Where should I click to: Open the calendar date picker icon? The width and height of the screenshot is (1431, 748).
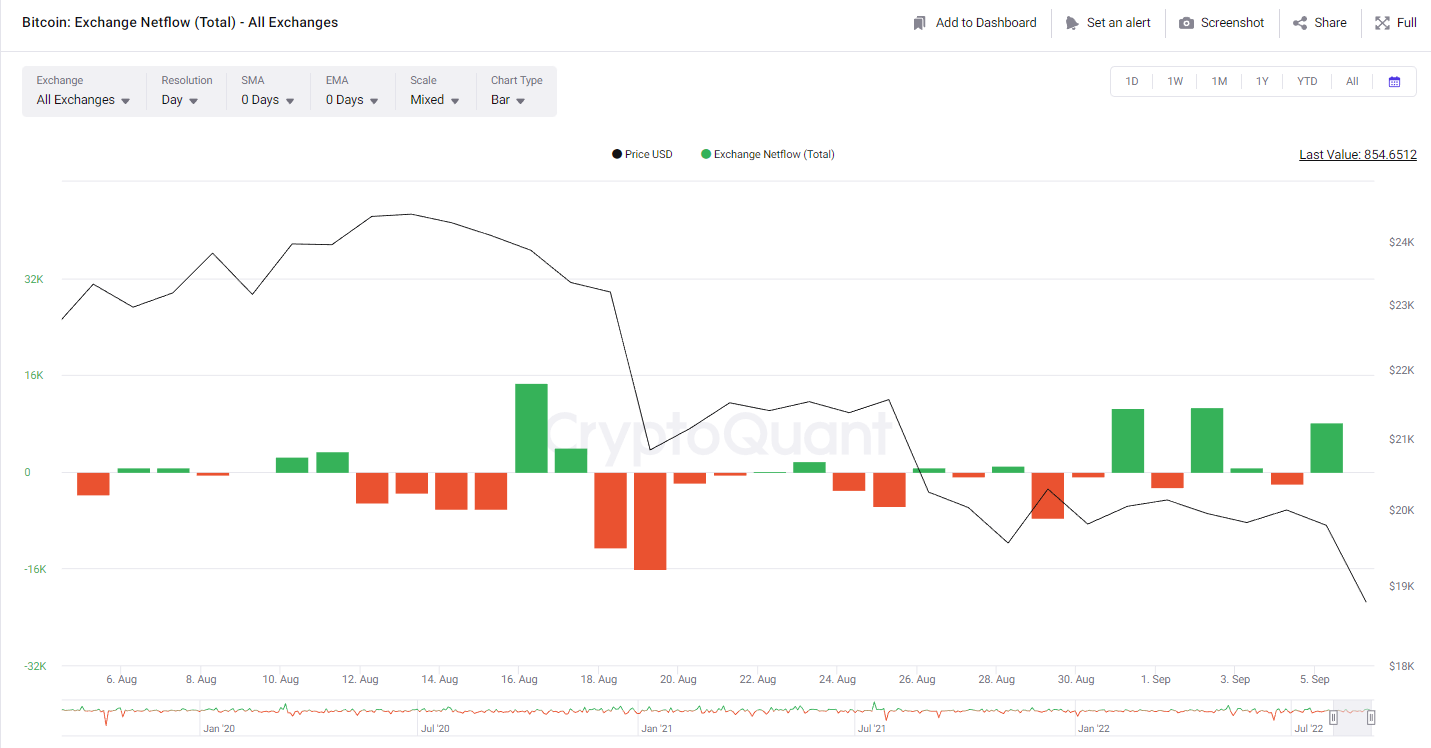tap(1394, 82)
